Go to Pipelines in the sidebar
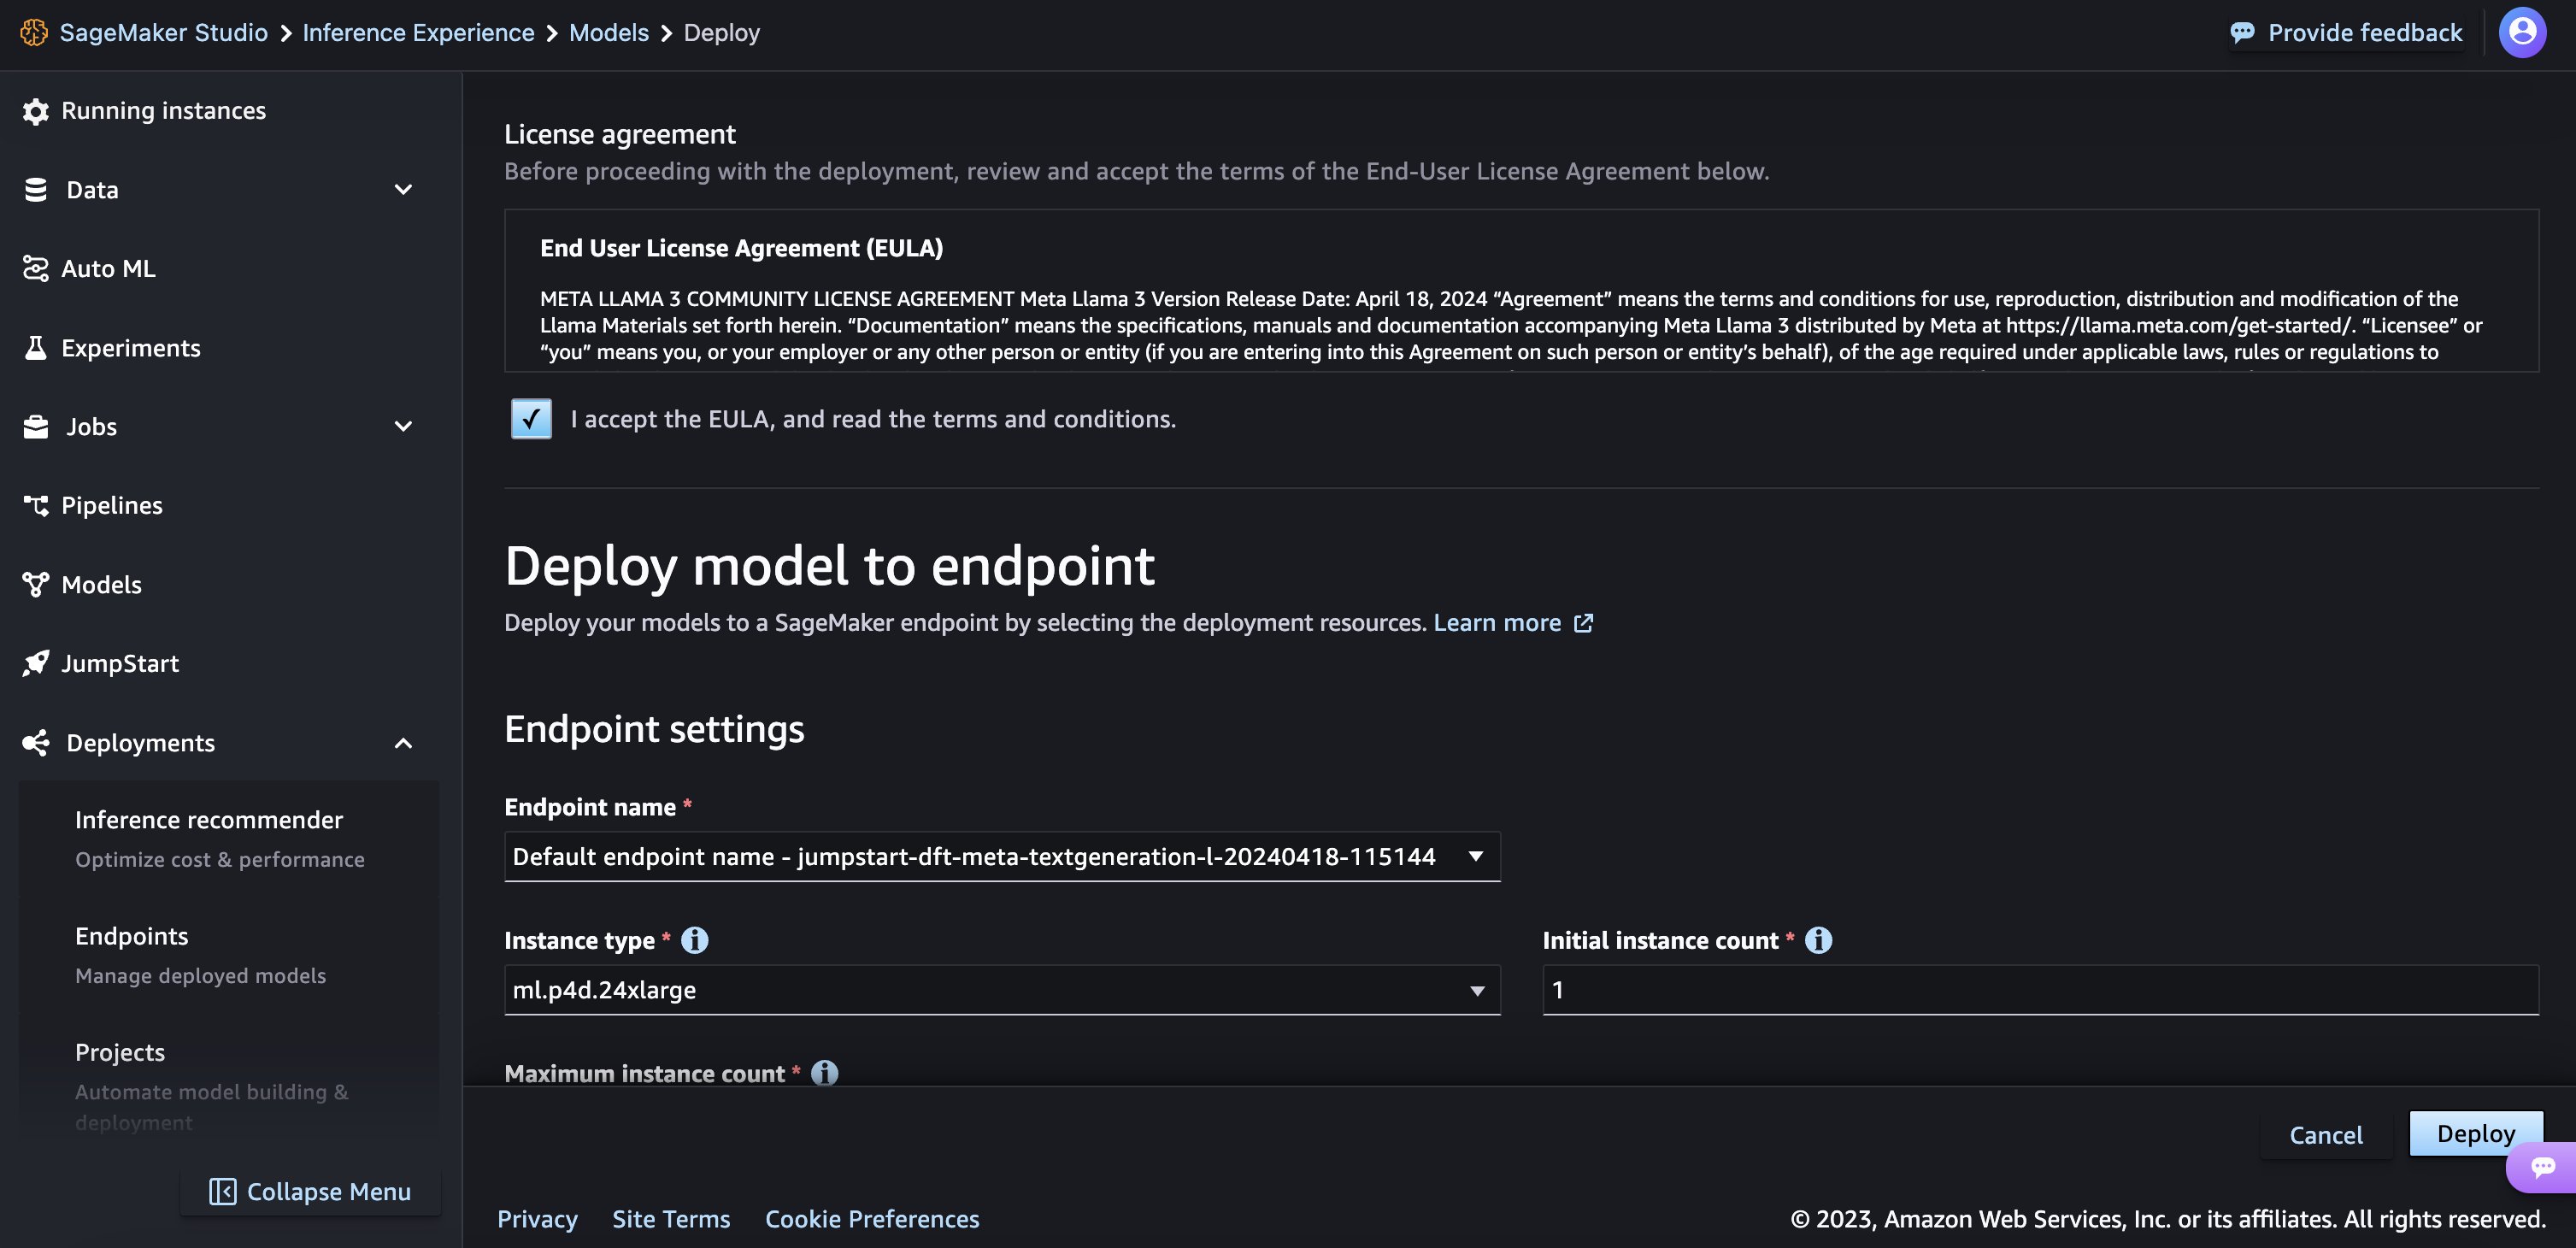2576x1248 pixels. [111, 506]
